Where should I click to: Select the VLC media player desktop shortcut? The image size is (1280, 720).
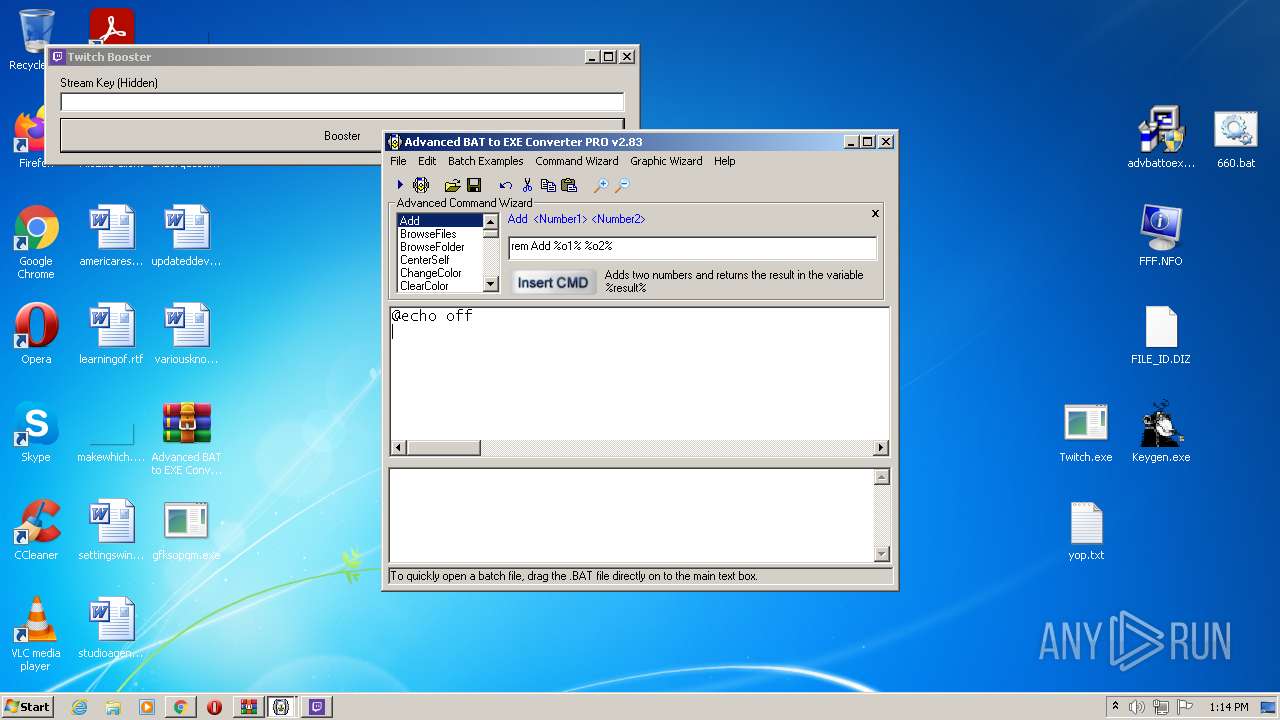[36, 634]
